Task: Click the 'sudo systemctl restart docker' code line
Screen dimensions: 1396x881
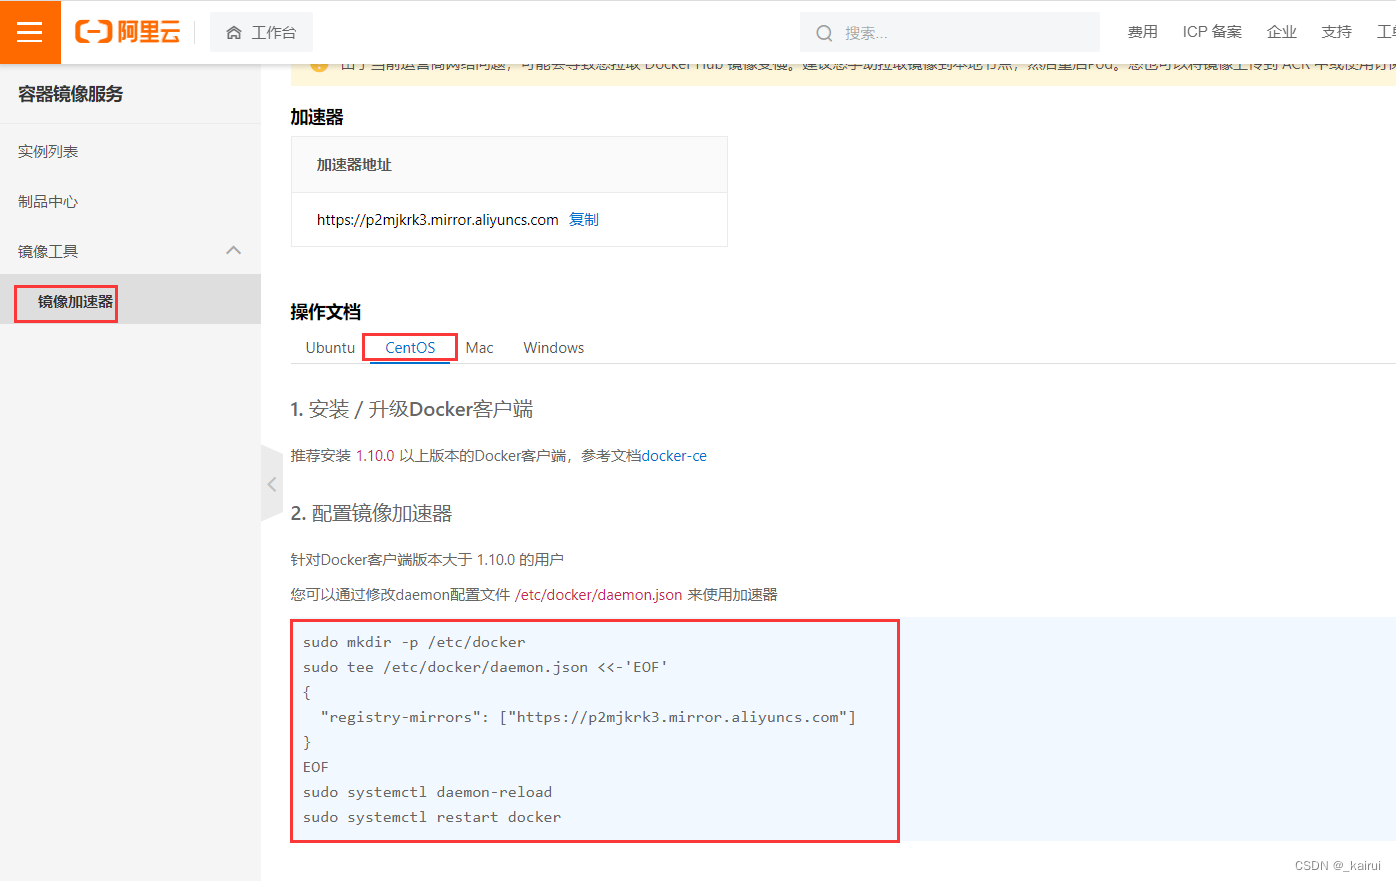Action: 432,817
